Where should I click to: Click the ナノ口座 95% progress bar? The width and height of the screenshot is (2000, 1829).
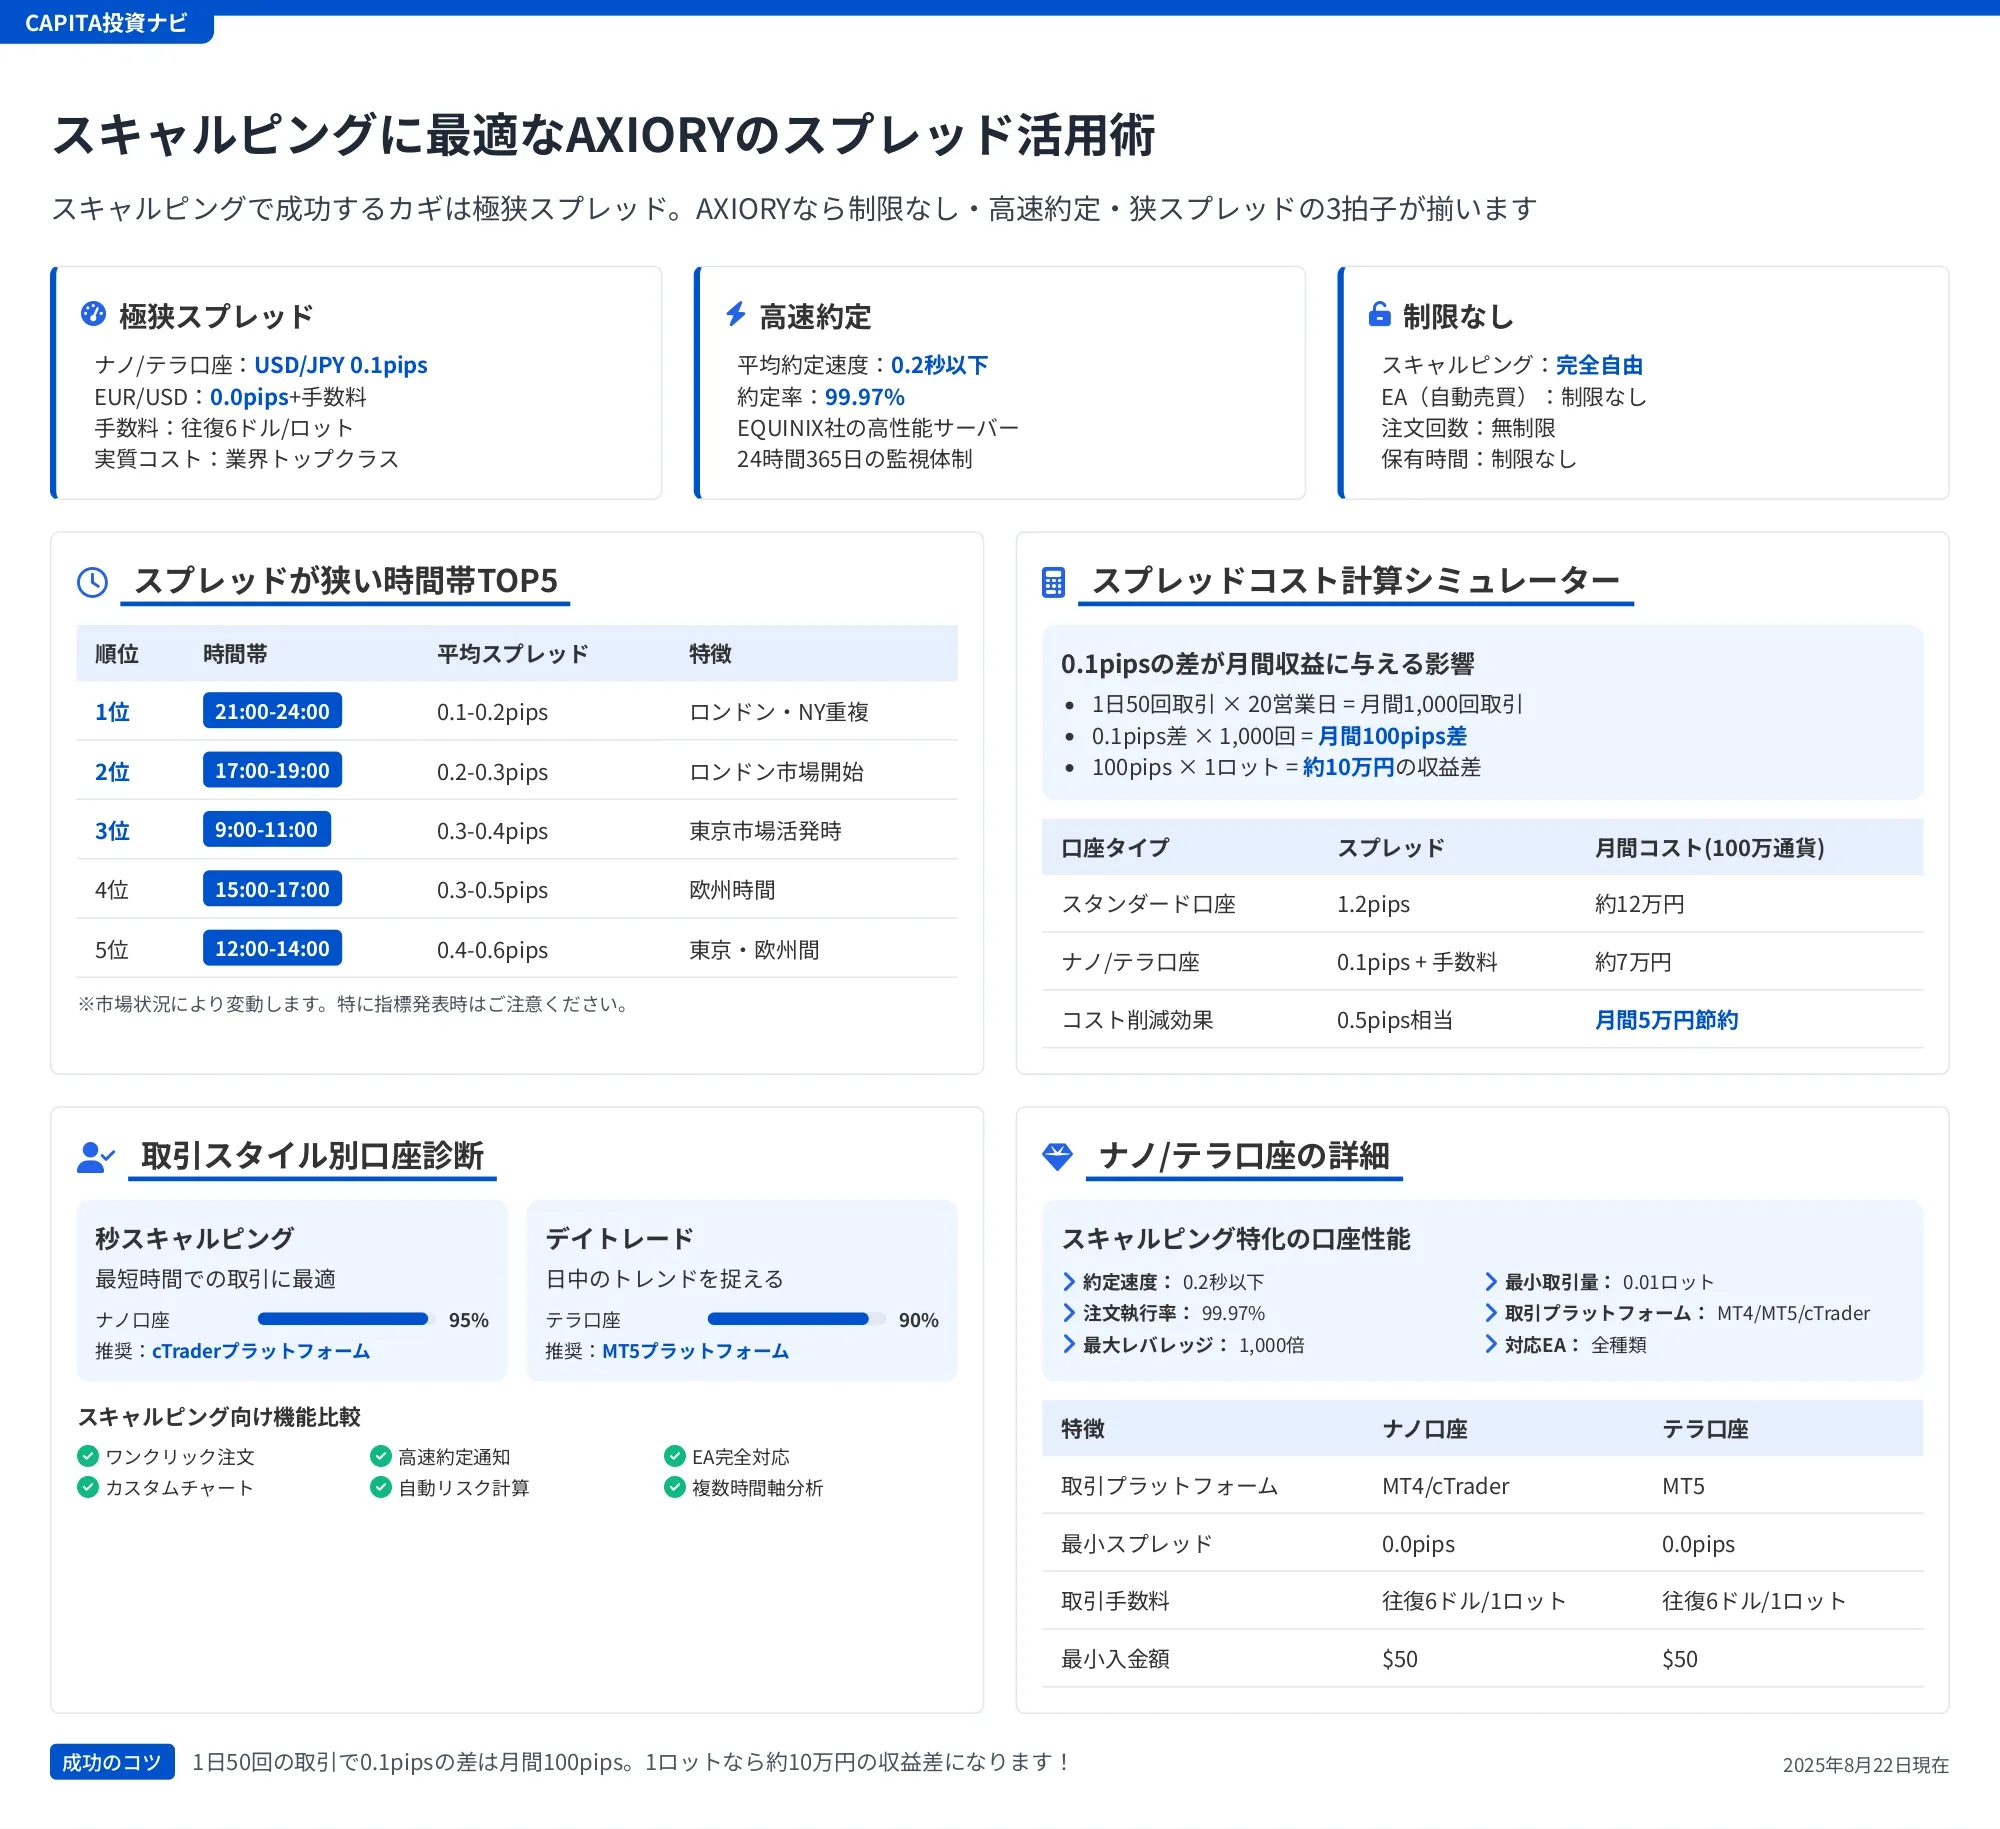[346, 1319]
